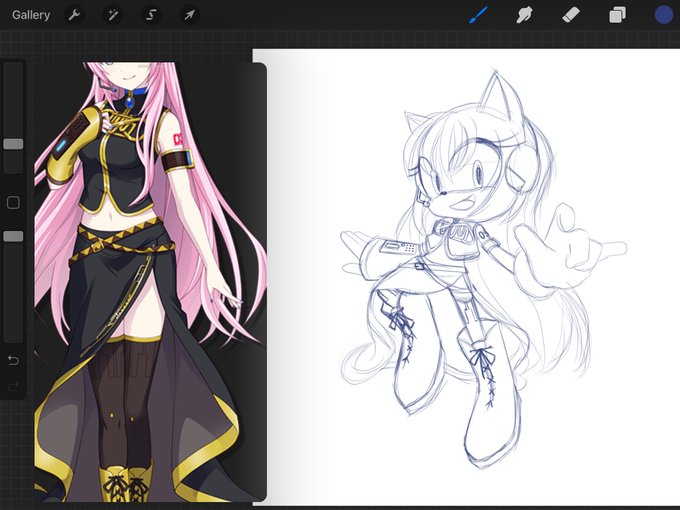
Task: Open the active color swatch
Action: 664,15
